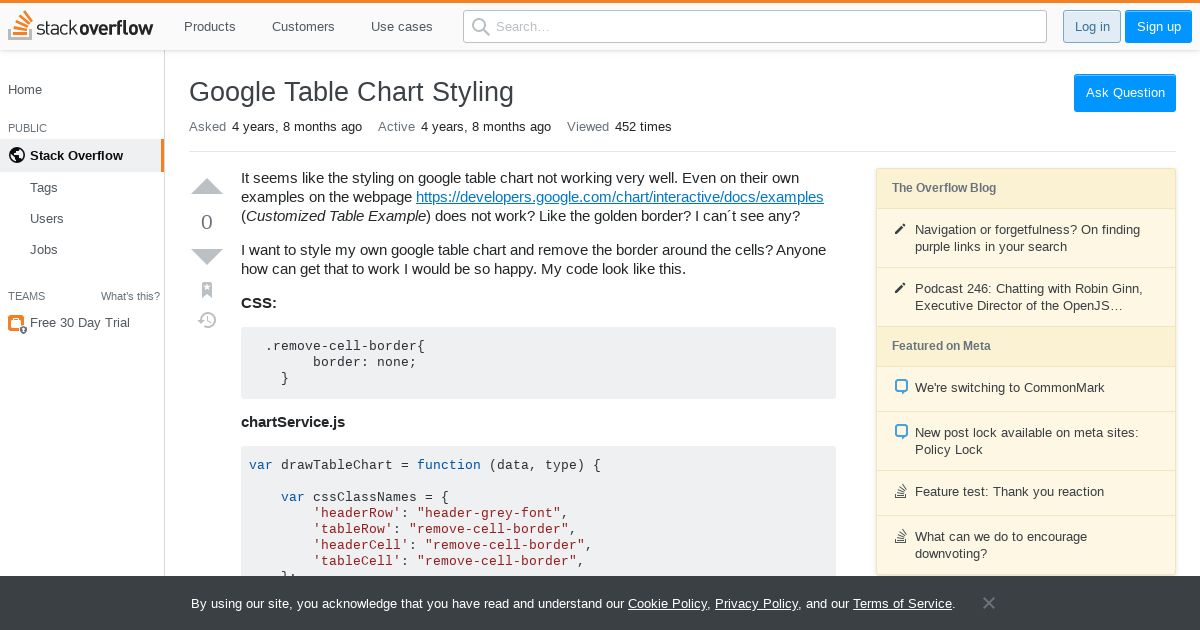Screen dimensions: 1200x630
Task: Open Jobs in the sidebar
Action: click(x=44, y=249)
